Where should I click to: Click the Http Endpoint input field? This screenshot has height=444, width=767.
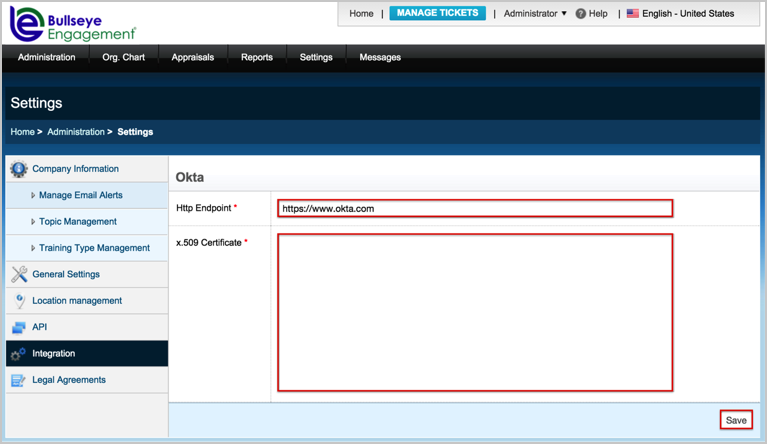(x=475, y=209)
